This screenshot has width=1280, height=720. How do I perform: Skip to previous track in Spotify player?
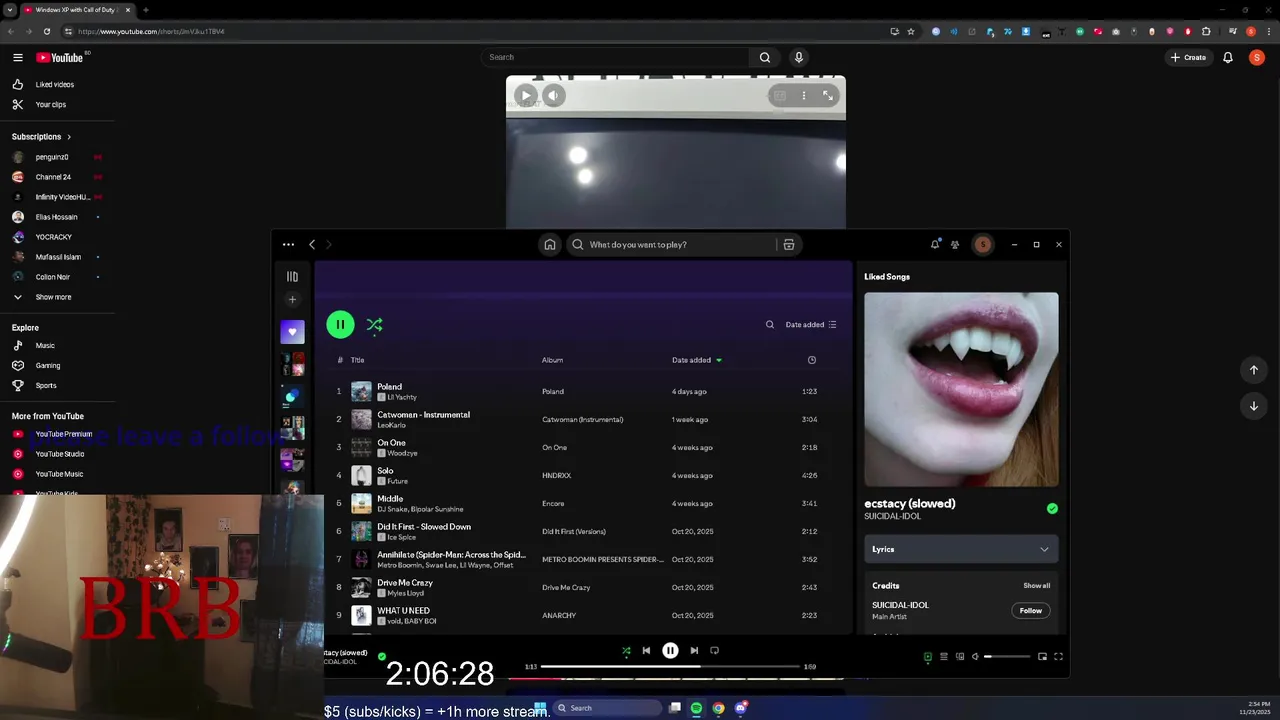[x=646, y=650]
